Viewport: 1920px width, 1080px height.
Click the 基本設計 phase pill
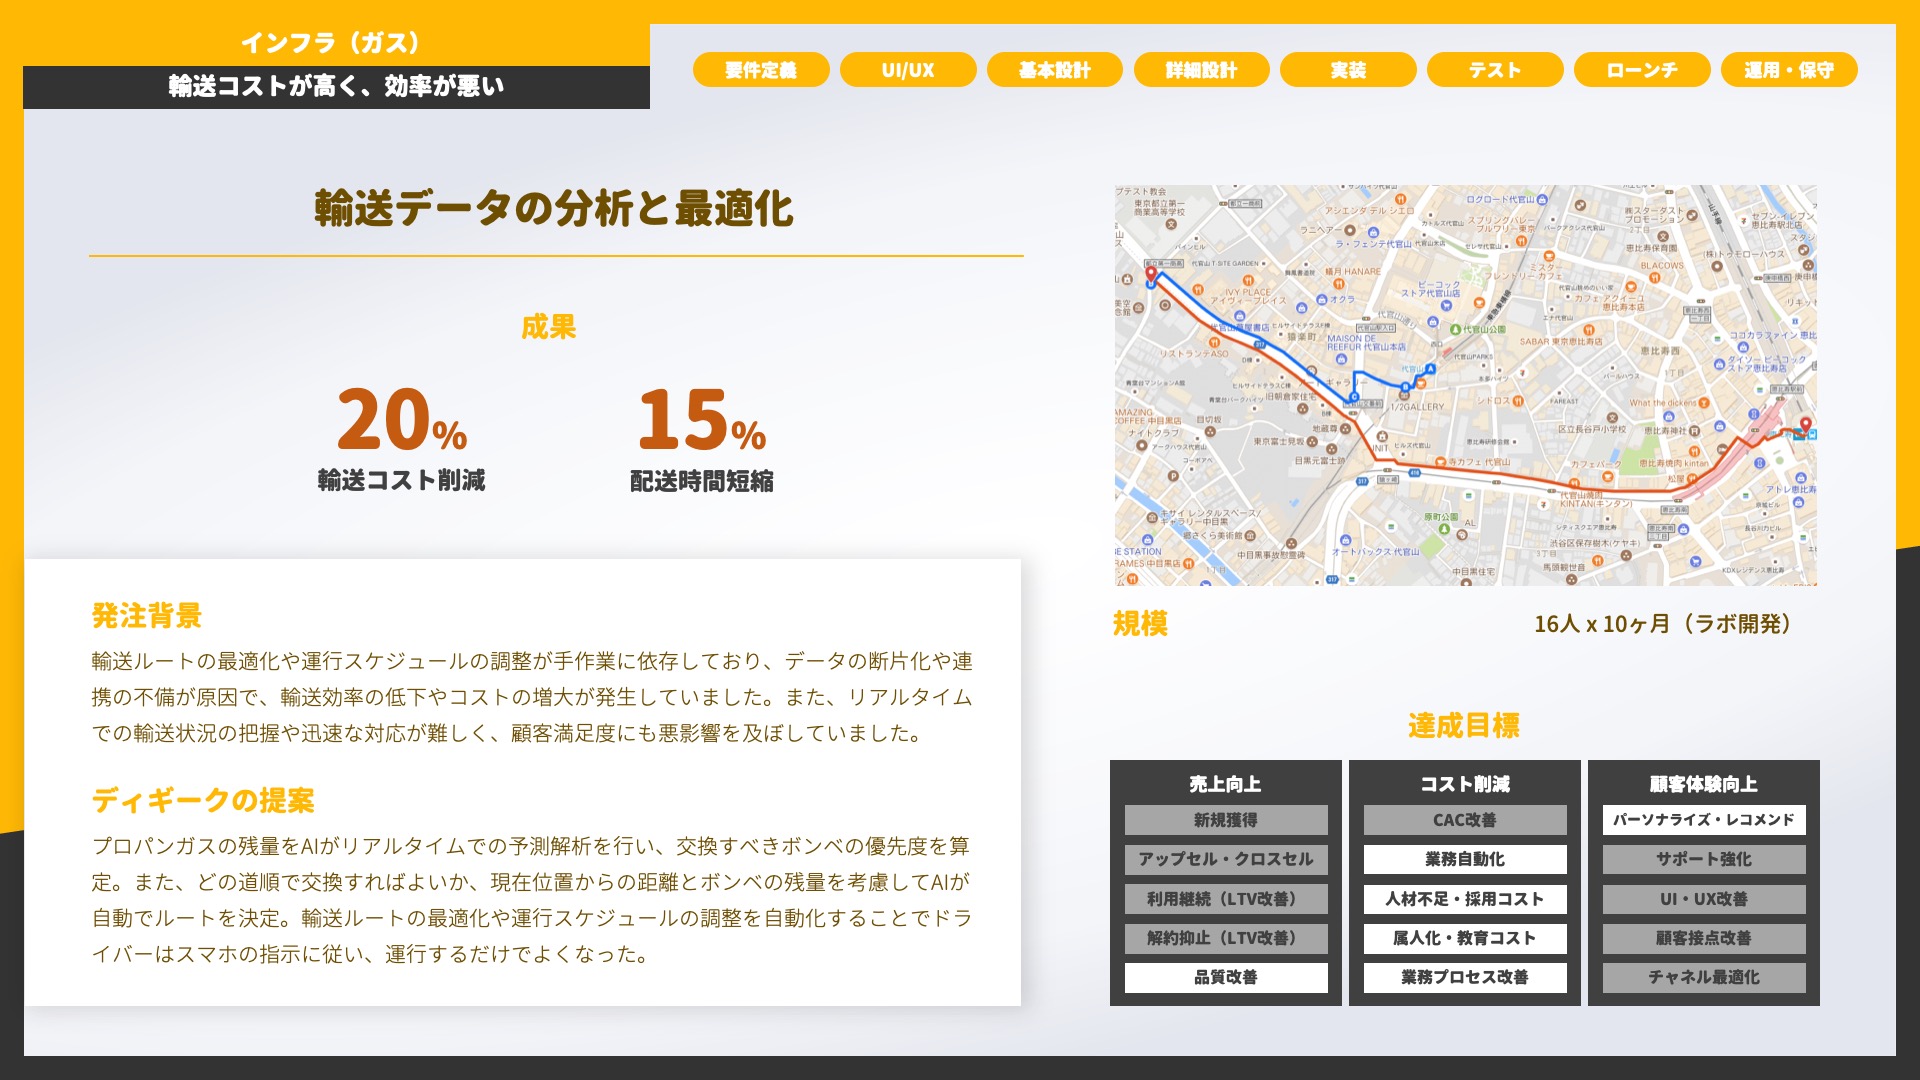[x=1054, y=70]
